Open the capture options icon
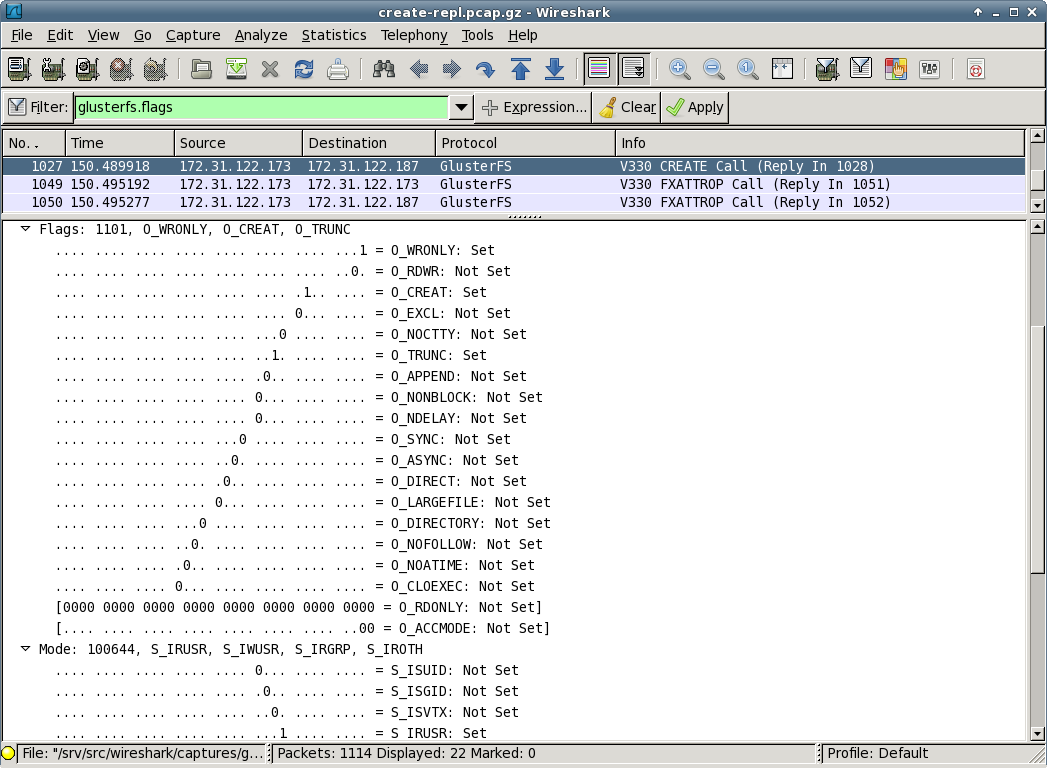1047x768 pixels. [53, 69]
